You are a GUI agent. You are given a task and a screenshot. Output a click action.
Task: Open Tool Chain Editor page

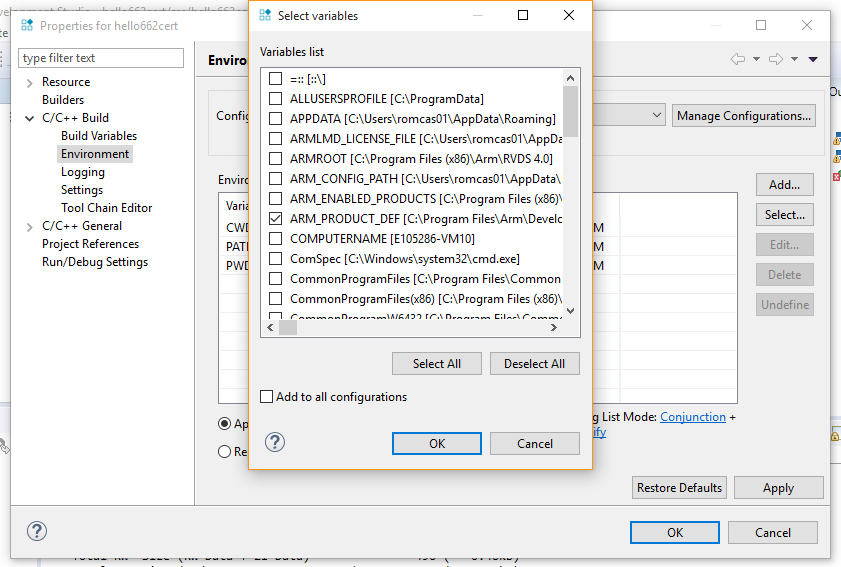point(106,208)
